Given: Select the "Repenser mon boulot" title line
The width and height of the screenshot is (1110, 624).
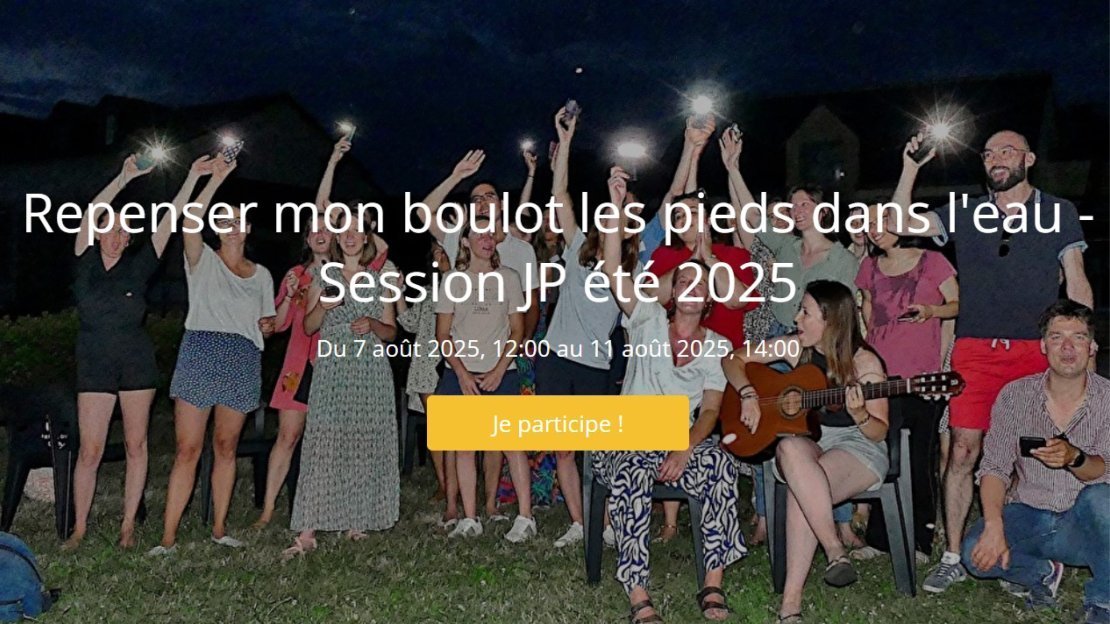Looking at the screenshot, I should [x=559, y=212].
